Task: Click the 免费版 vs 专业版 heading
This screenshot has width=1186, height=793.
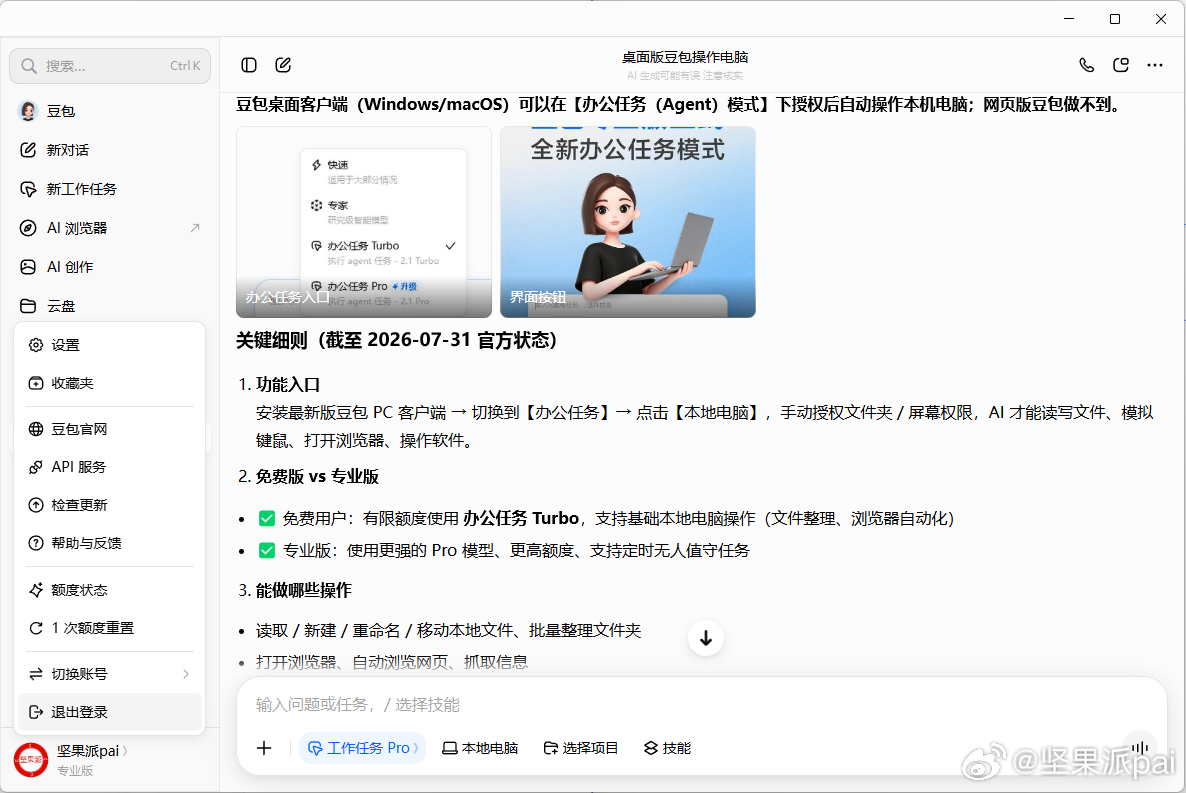Action: click(x=317, y=477)
